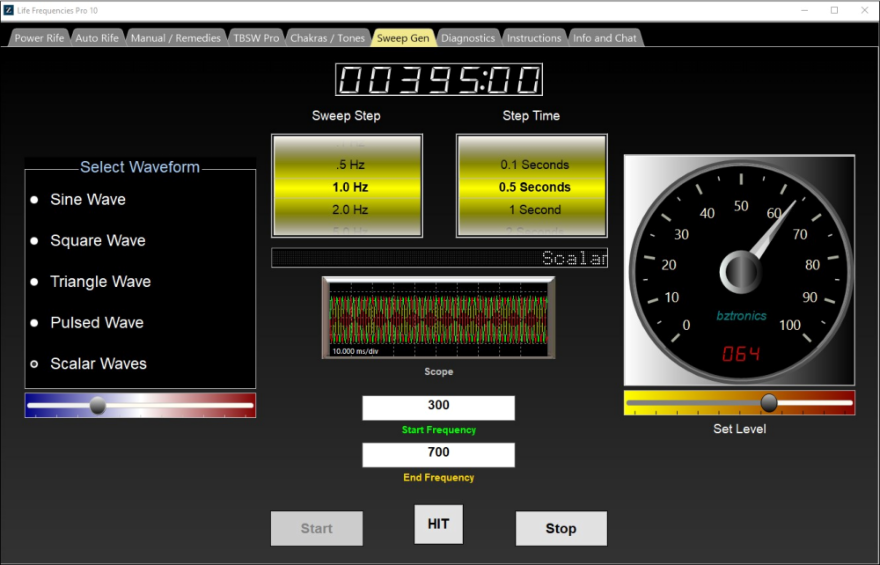Click the HIT button

click(438, 524)
